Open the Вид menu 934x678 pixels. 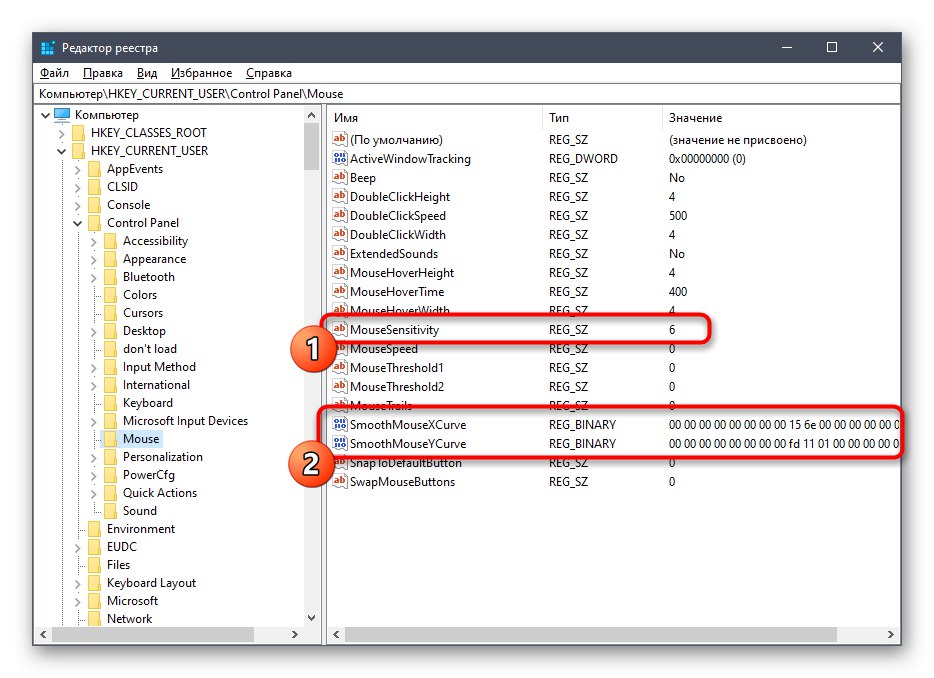tap(147, 73)
